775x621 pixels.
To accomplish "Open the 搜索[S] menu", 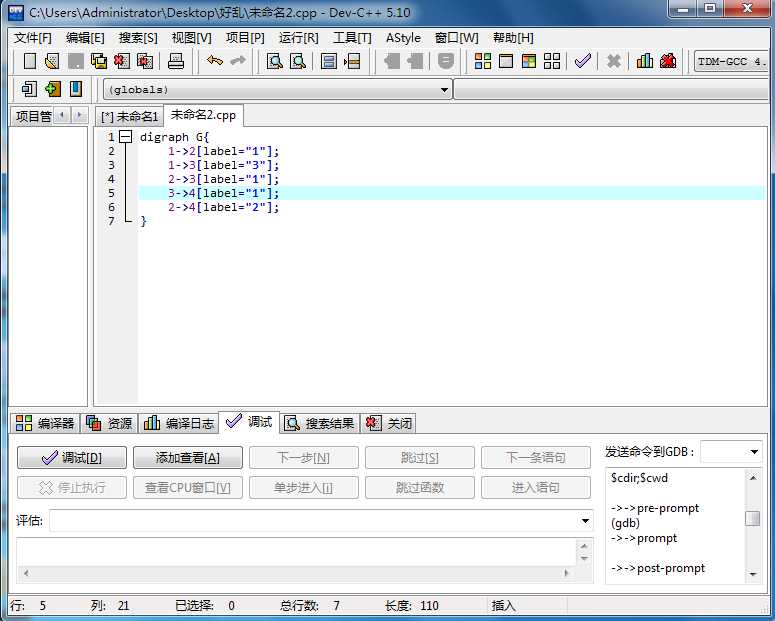I will (x=138, y=38).
